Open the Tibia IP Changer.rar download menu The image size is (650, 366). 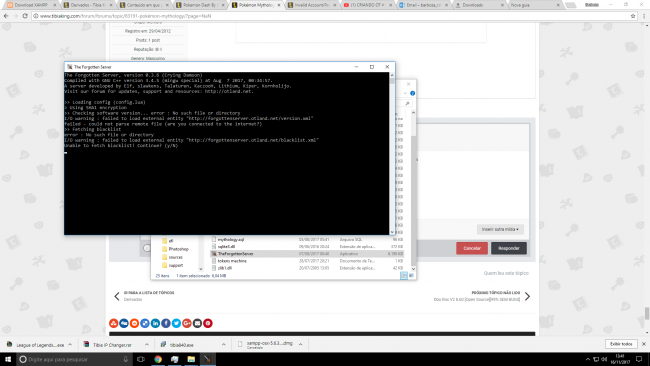click(147, 344)
